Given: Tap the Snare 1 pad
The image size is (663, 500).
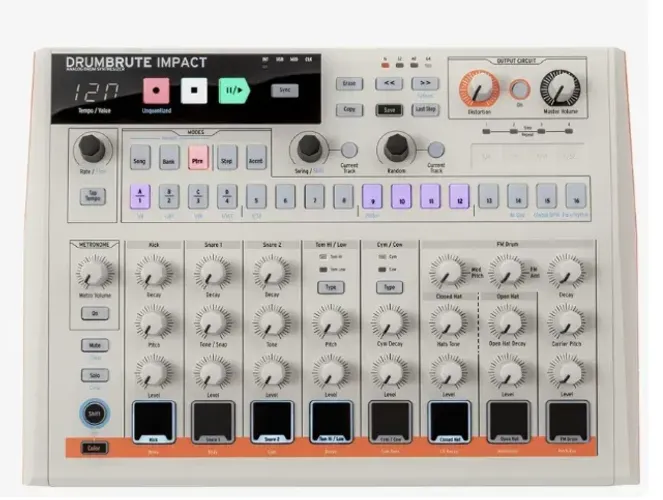Looking at the screenshot, I should coord(213,421).
